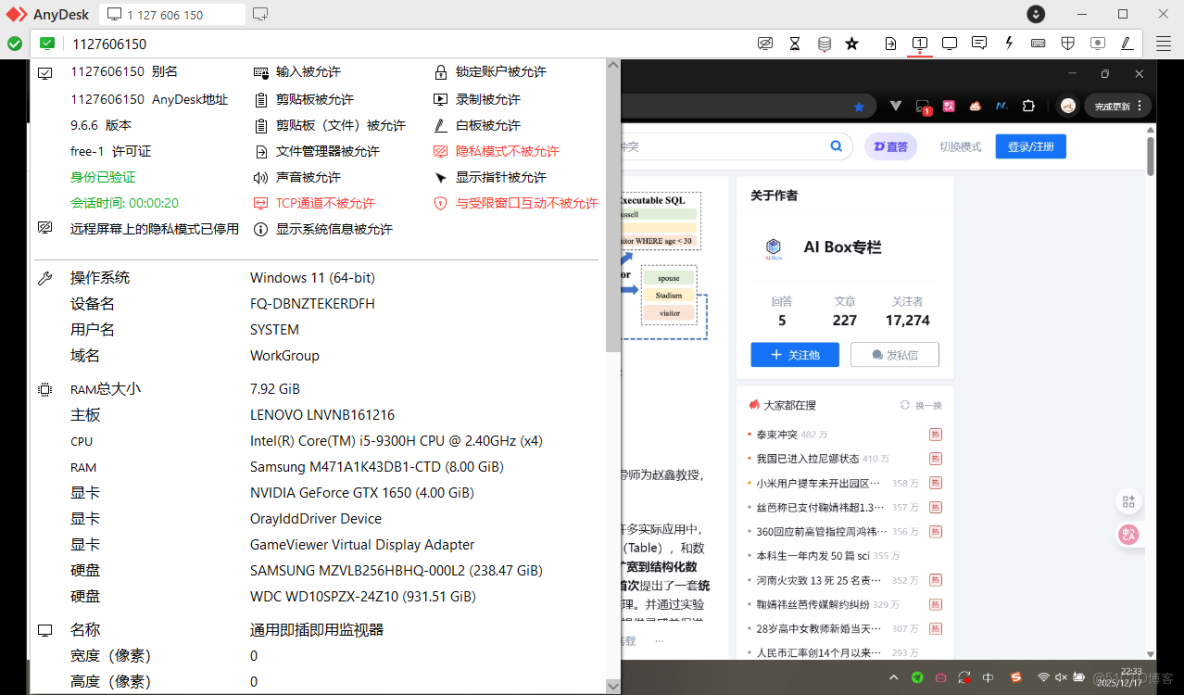Image resolution: width=1184 pixels, height=695 pixels.
Task: Open the favorites star icon
Action: click(852, 43)
